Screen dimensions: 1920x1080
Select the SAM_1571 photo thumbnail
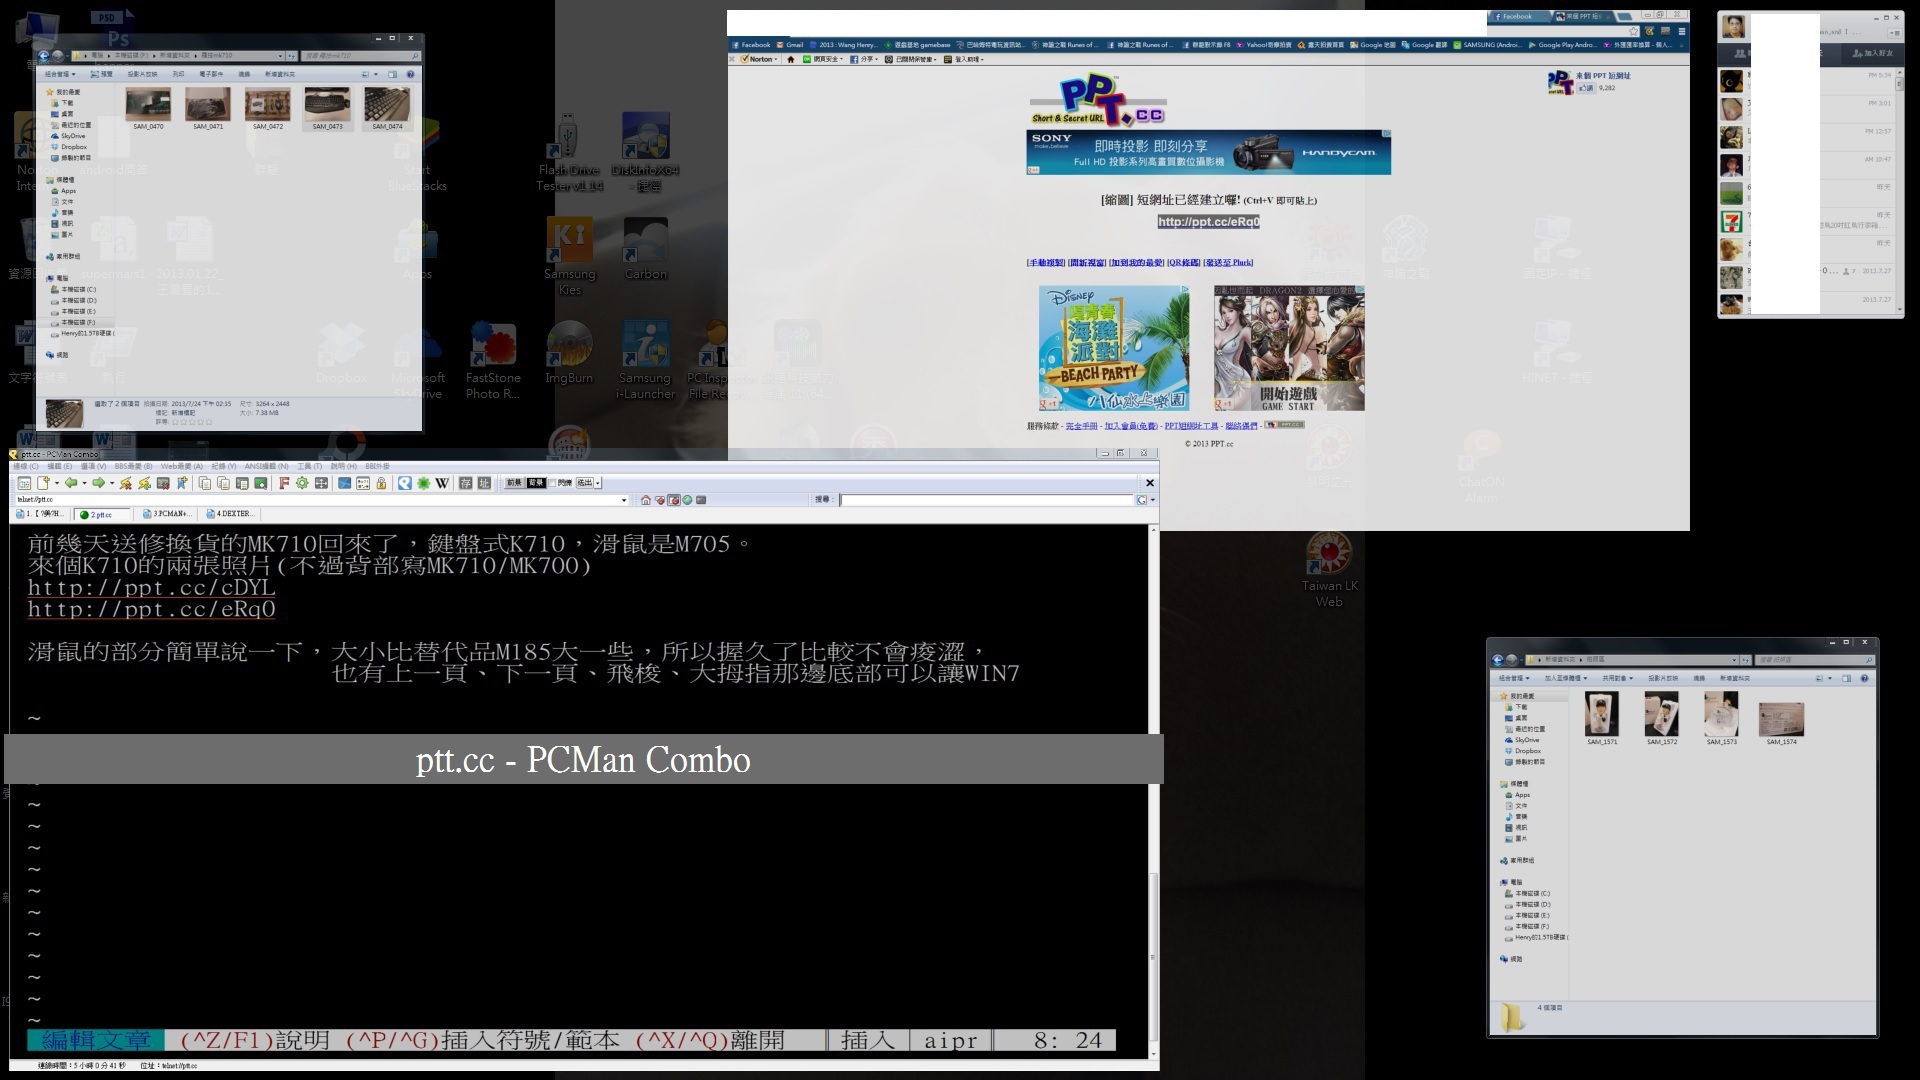point(1602,715)
